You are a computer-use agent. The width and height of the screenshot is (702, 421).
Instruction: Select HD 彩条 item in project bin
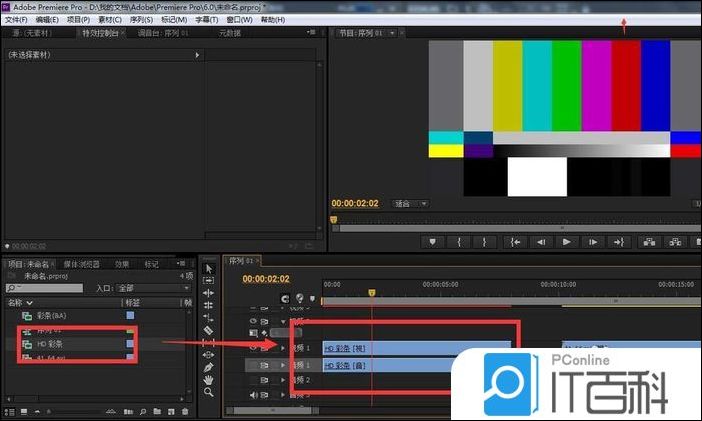pyautogui.click(x=50, y=344)
